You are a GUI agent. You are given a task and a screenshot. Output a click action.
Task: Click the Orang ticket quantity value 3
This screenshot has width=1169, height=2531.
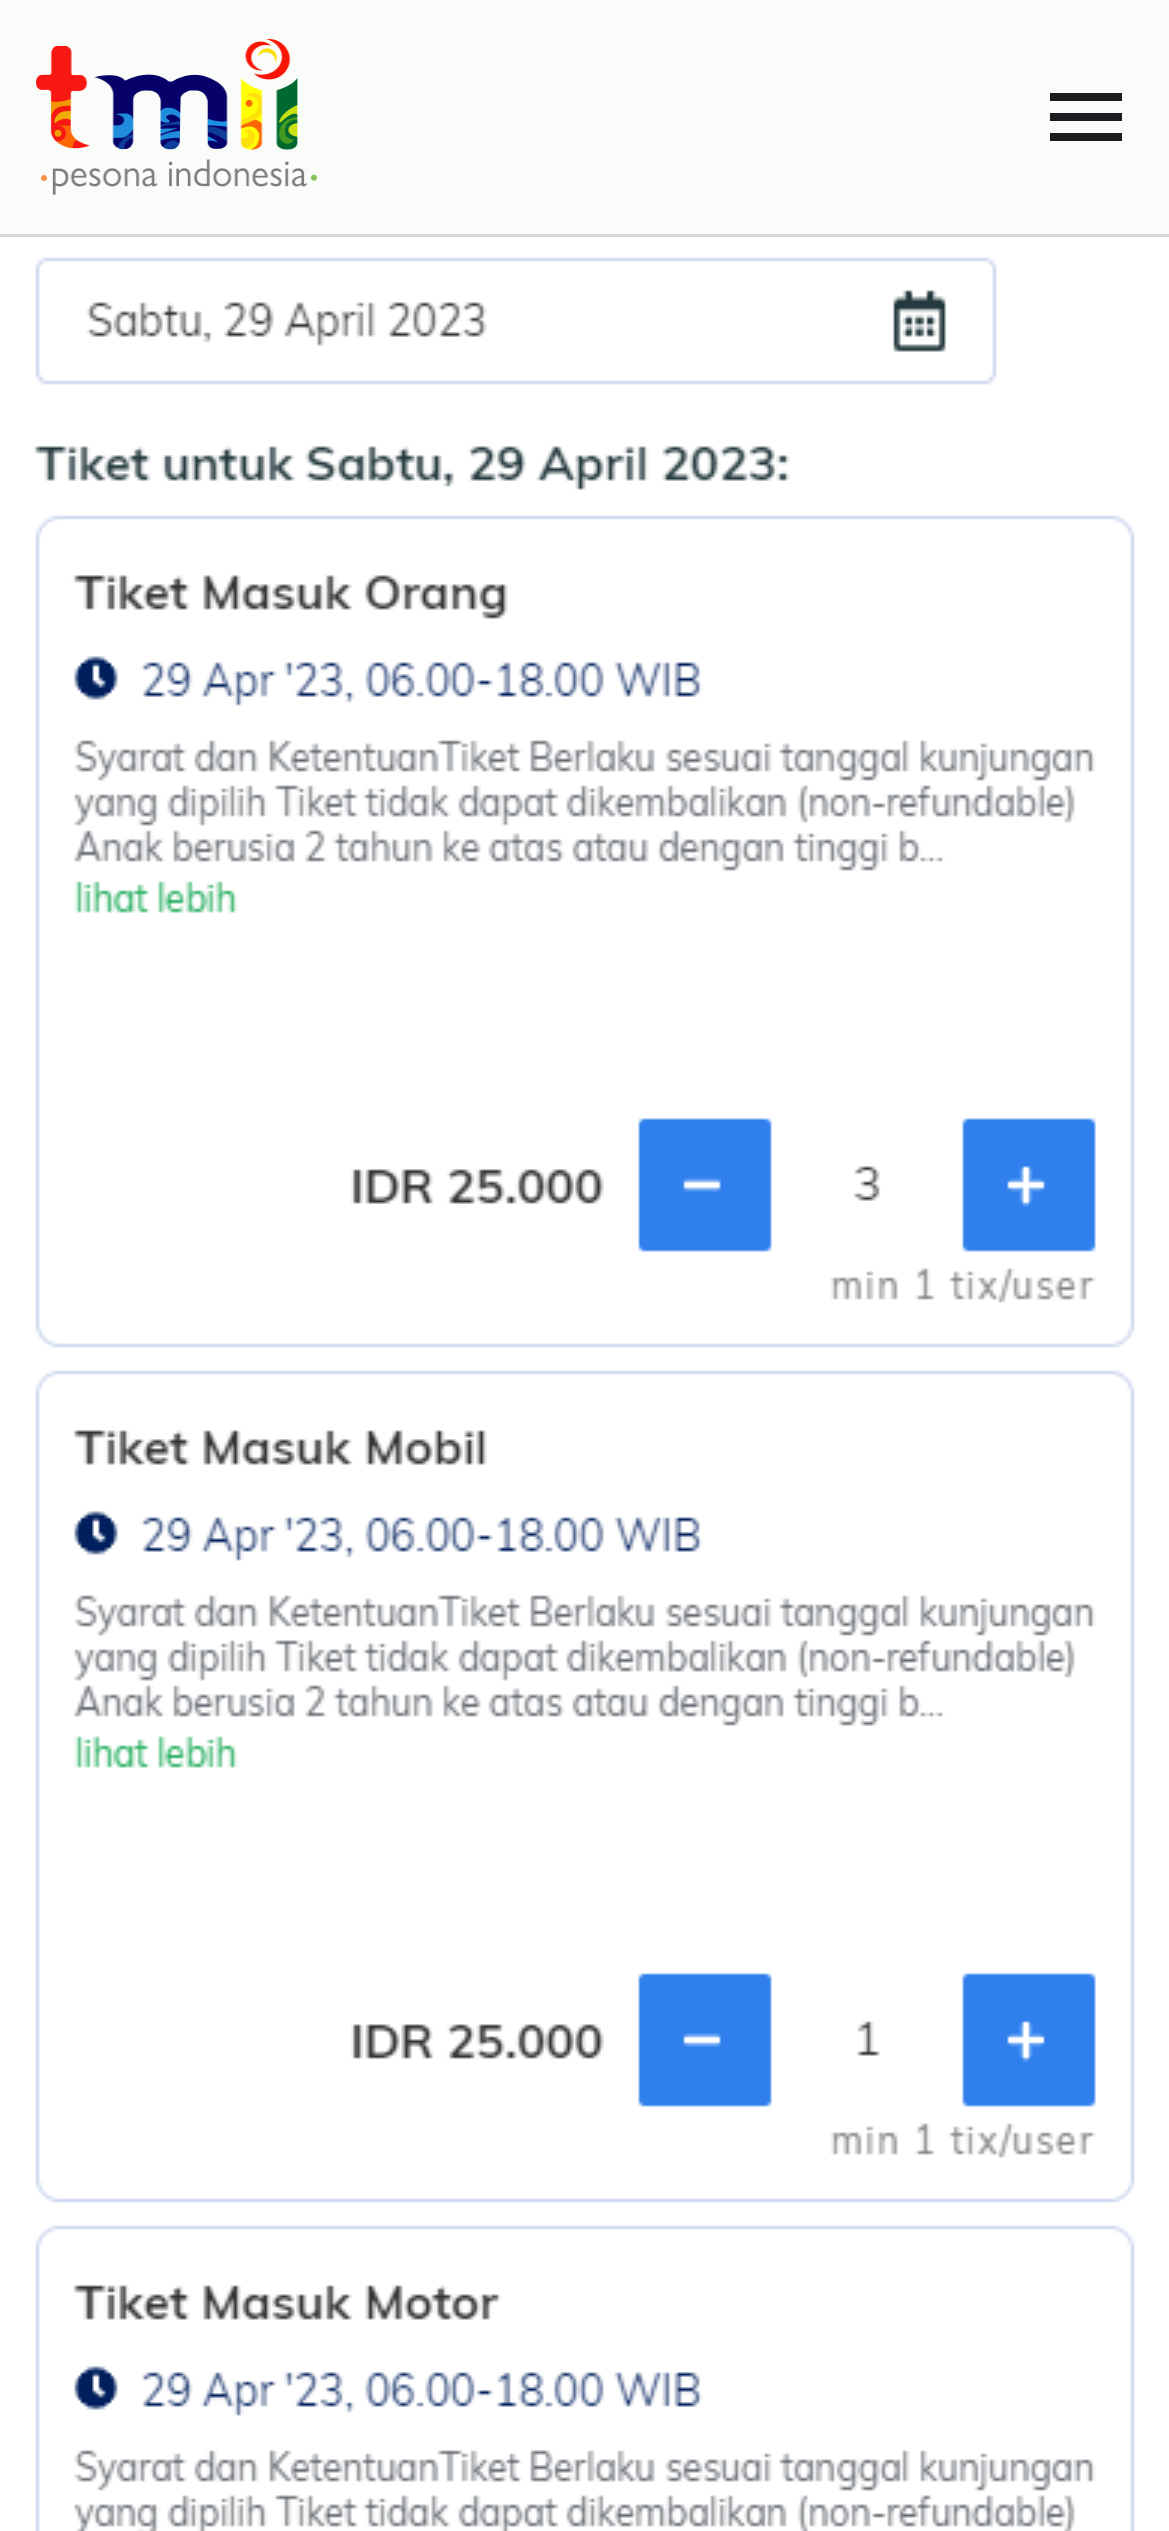pos(867,1184)
